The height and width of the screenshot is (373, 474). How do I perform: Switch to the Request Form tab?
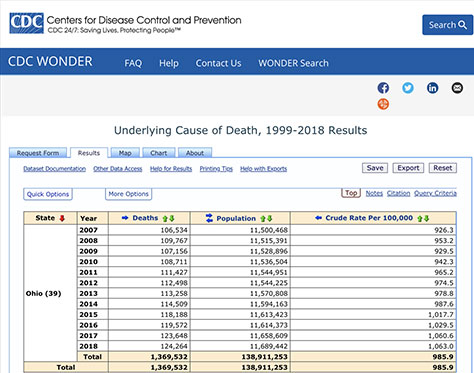coord(38,153)
